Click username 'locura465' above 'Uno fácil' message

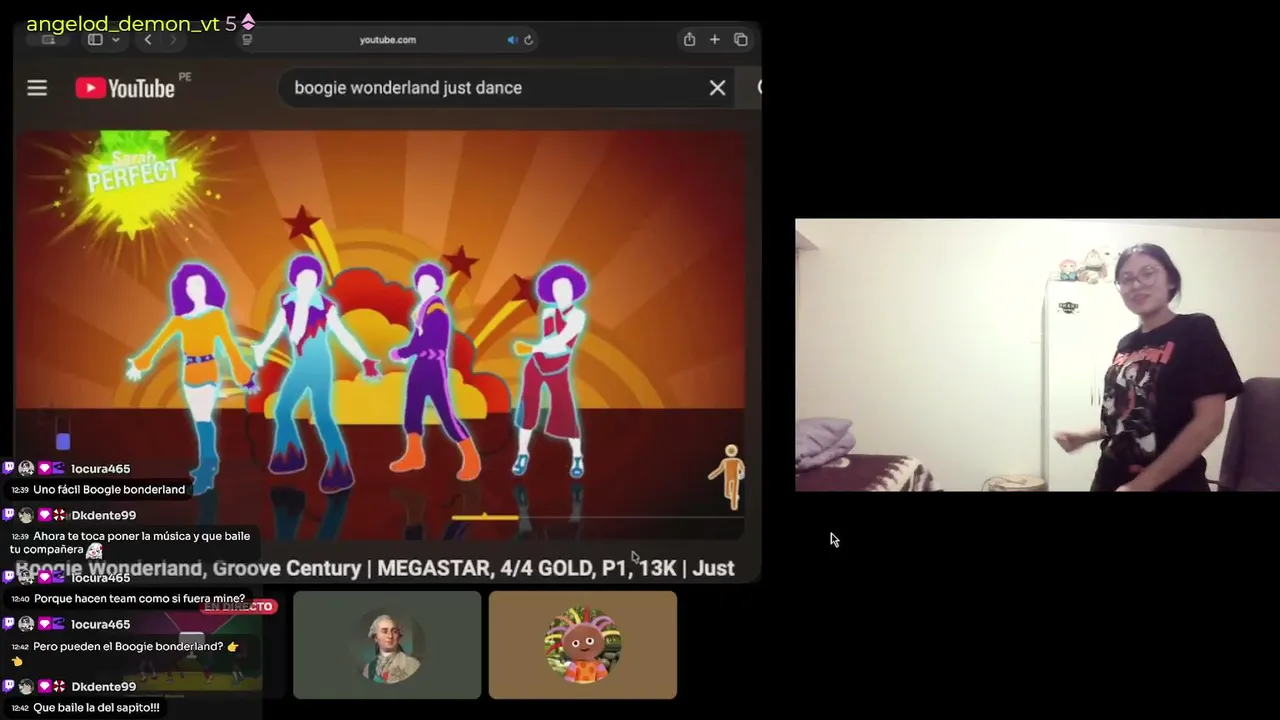(x=100, y=469)
